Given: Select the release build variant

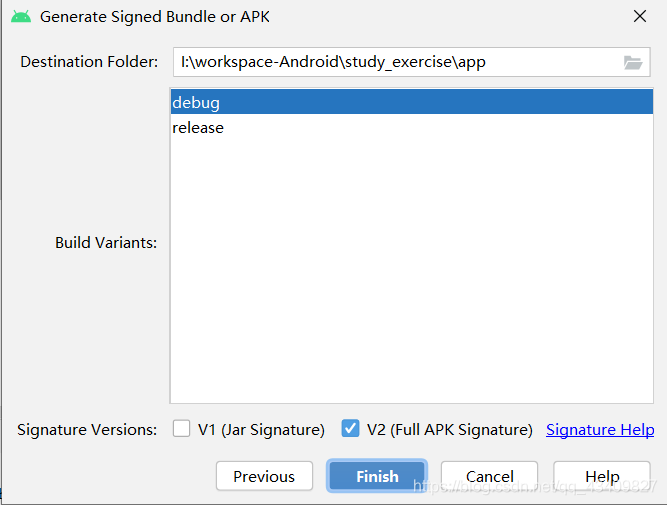Looking at the screenshot, I should (x=411, y=127).
